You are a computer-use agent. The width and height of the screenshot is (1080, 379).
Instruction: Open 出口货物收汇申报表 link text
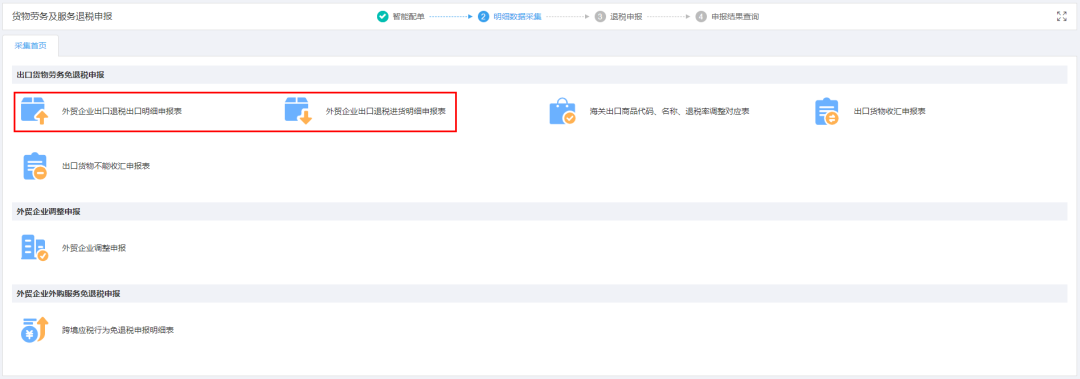pos(889,111)
